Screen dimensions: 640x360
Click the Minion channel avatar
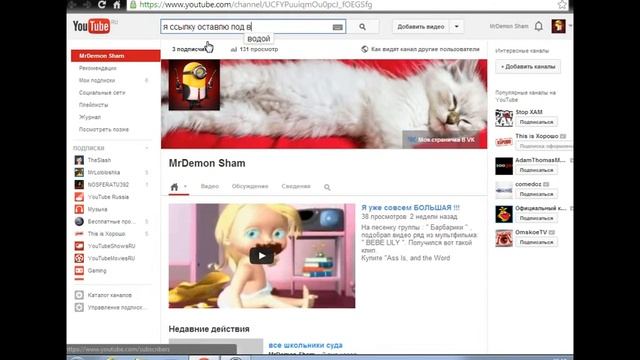click(194, 85)
